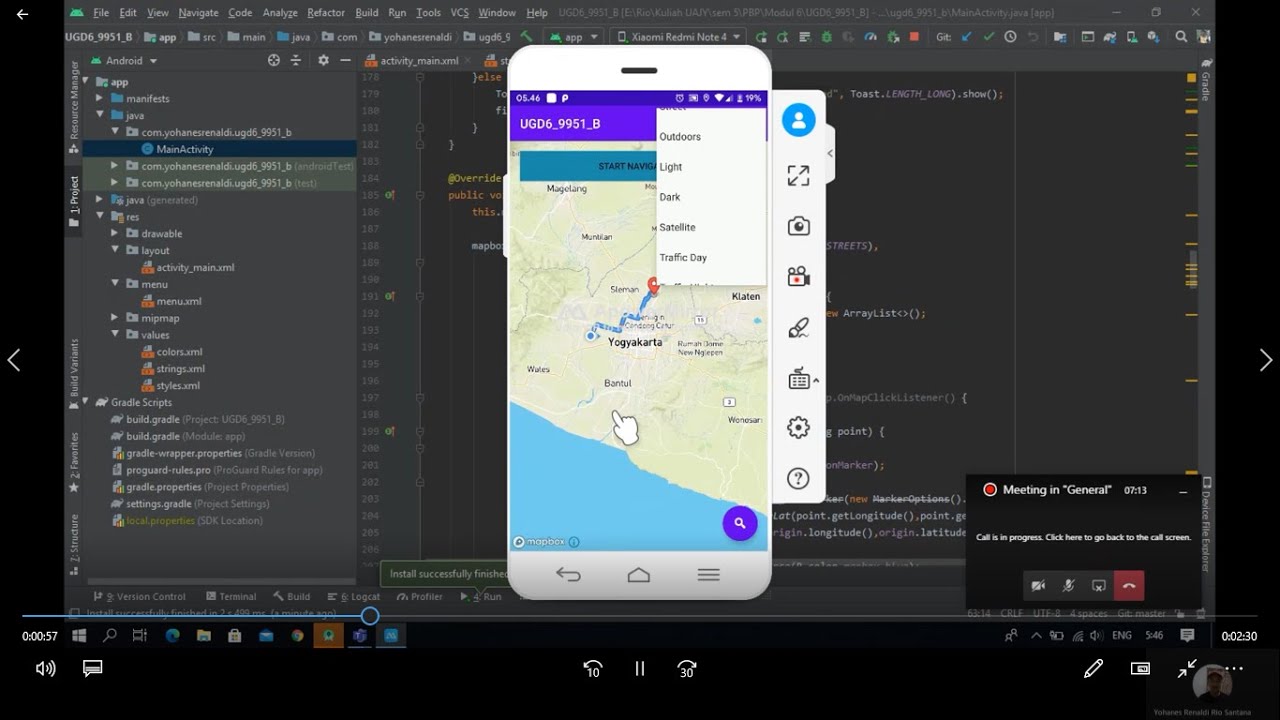The image size is (1280, 720).
Task: Tap the phone back navigation button
Action: click(x=568, y=574)
